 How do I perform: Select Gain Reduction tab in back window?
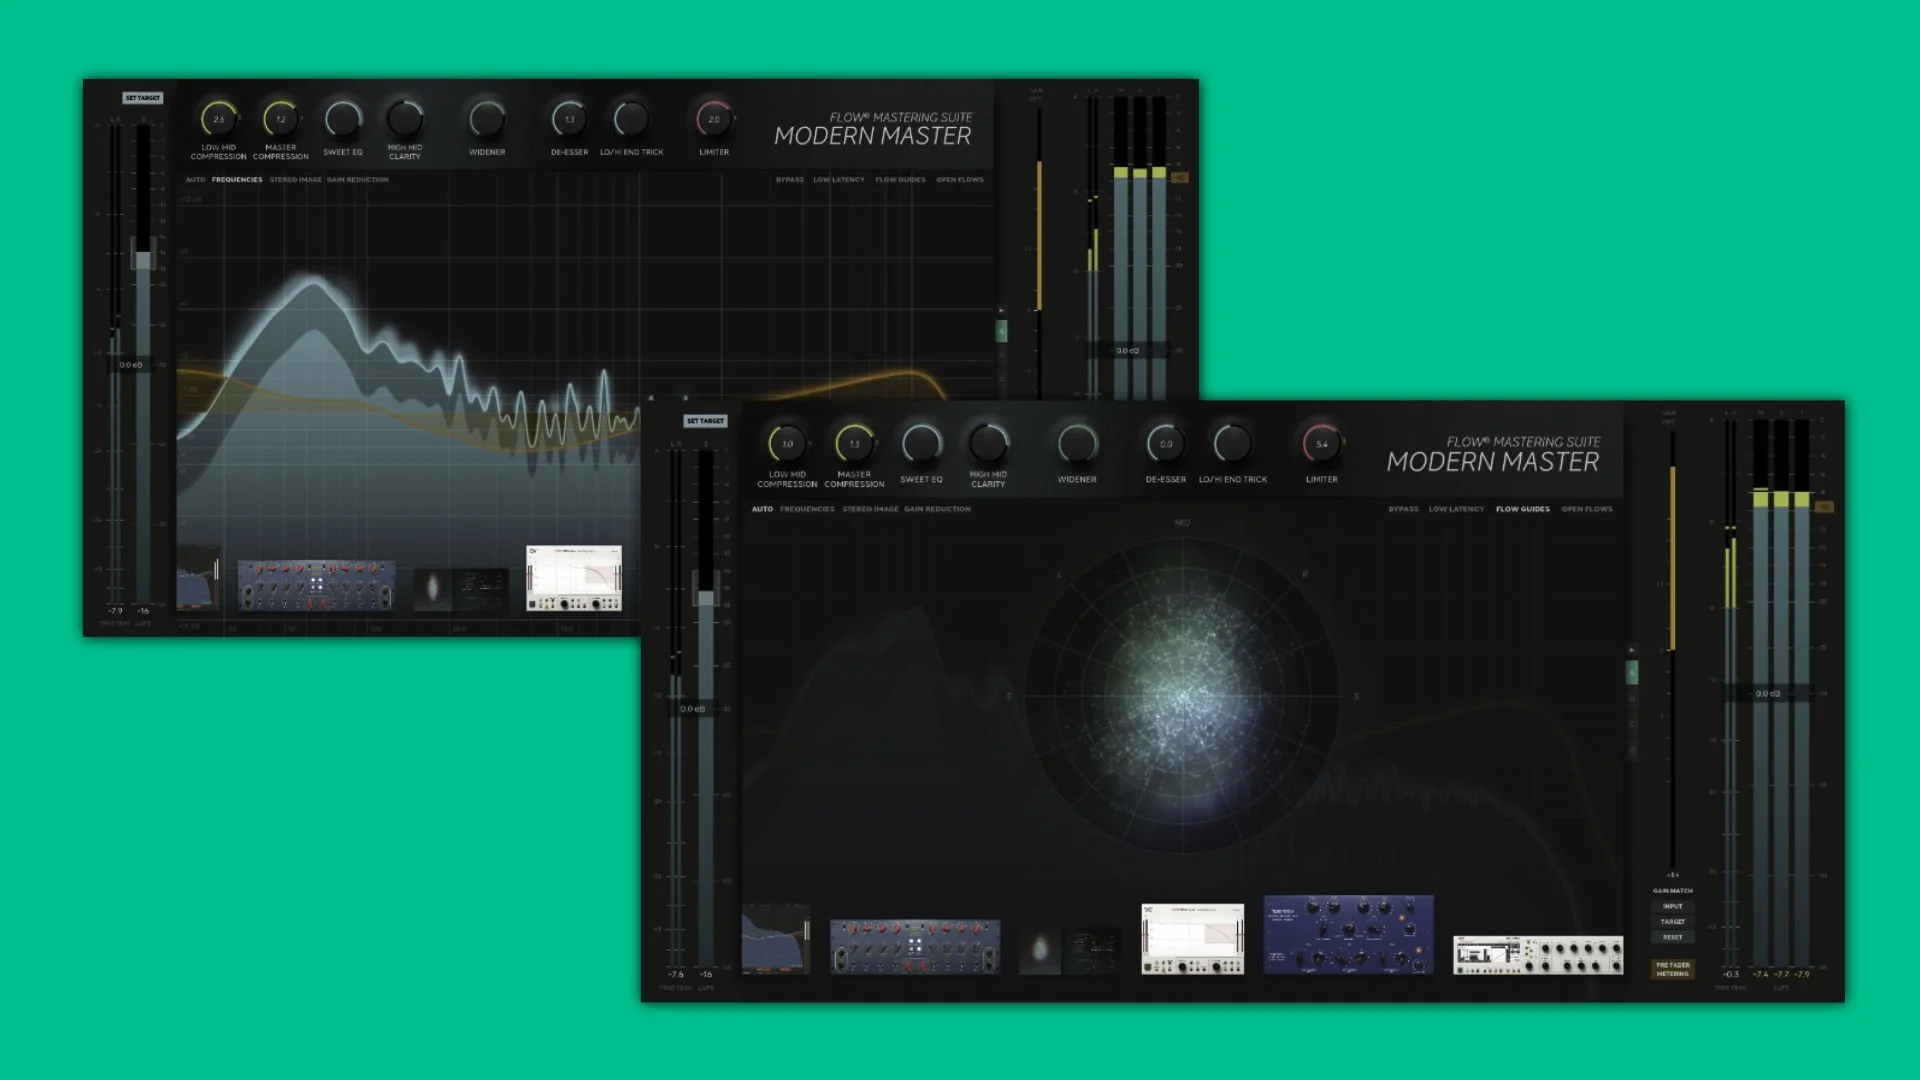[x=358, y=180]
